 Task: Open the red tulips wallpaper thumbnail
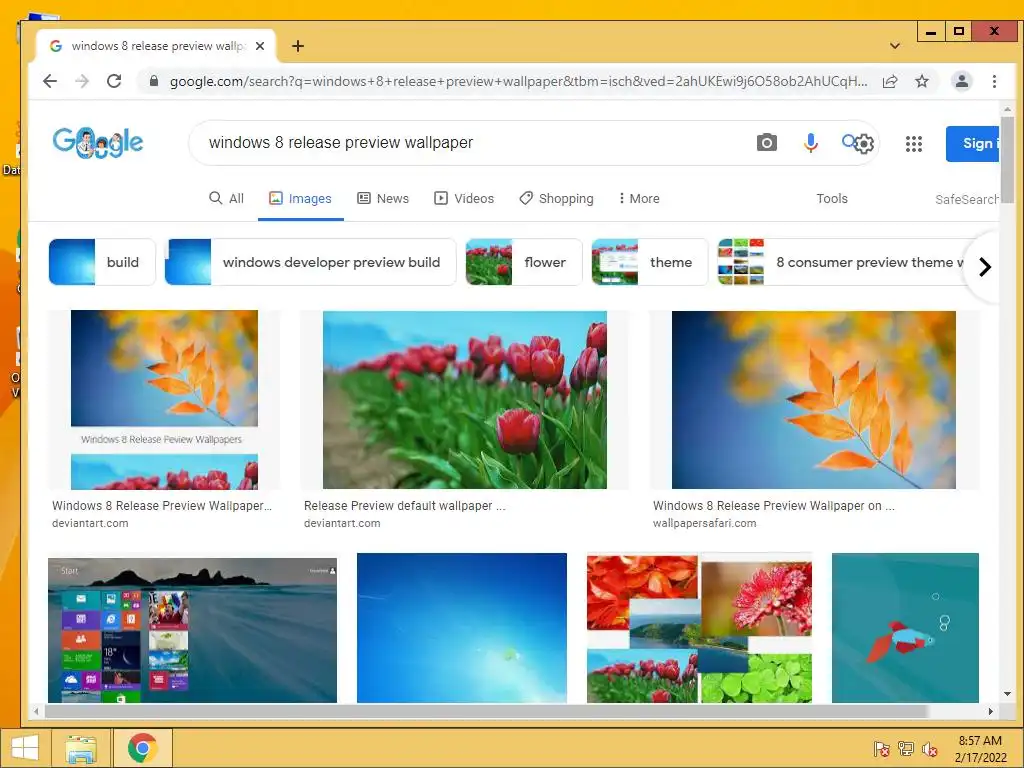click(464, 400)
